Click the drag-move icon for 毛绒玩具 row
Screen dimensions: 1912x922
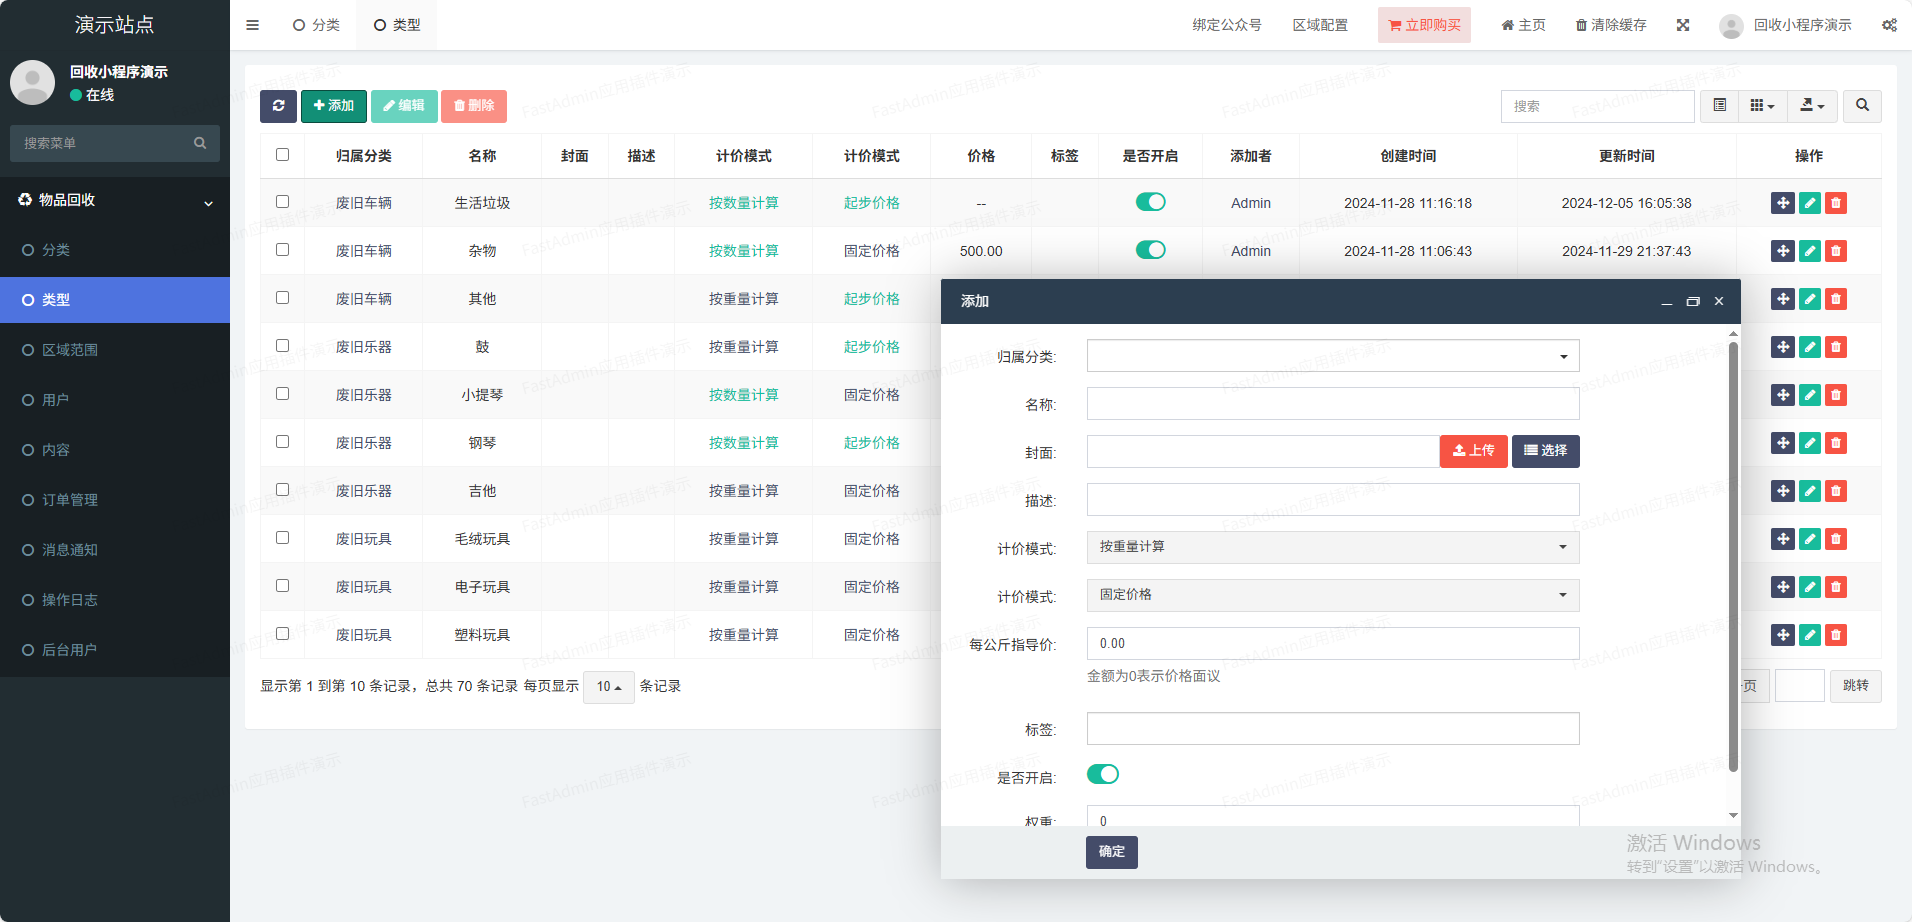click(1782, 539)
